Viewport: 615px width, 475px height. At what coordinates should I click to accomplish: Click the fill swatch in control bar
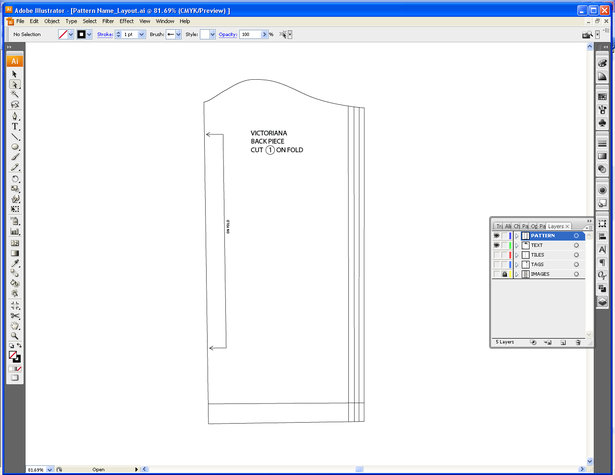63,35
